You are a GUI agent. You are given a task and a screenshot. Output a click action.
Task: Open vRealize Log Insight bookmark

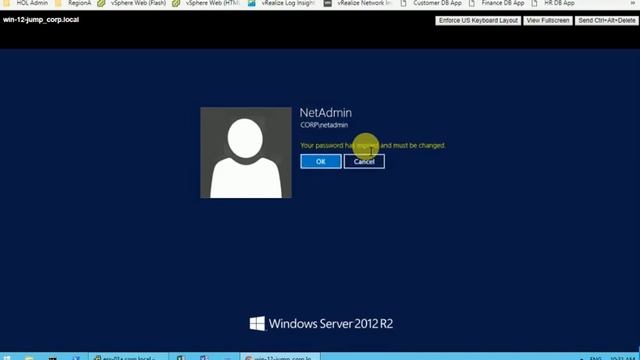282,3
